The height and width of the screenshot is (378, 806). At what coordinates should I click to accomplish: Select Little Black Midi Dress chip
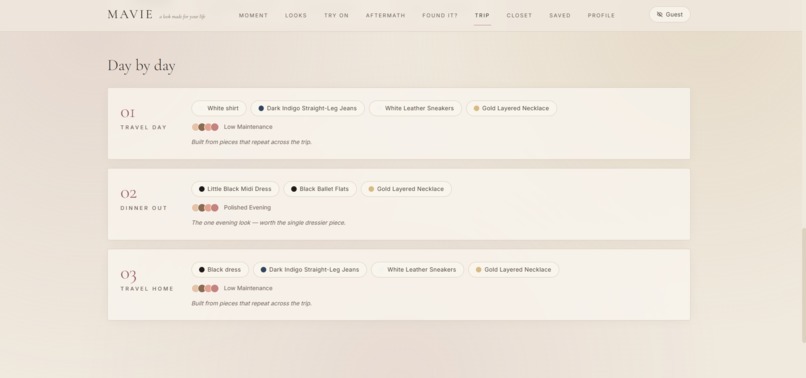click(235, 189)
